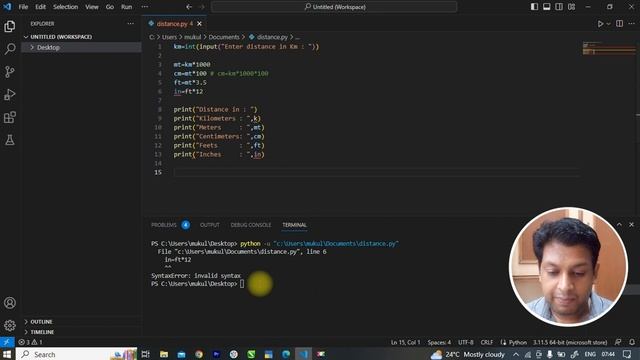Click the mukul breadcrumb

[193, 37]
